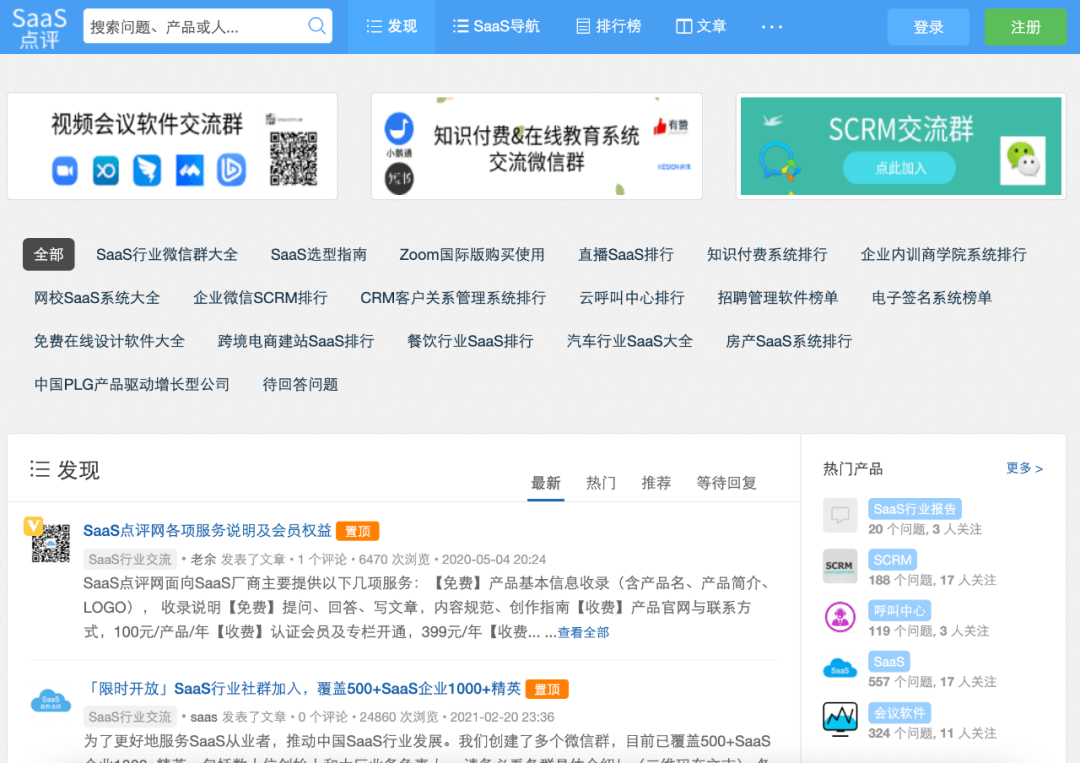The height and width of the screenshot is (763, 1080).
Task: Select CRM客户关系管理系统排行 category
Action: point(453,298)
